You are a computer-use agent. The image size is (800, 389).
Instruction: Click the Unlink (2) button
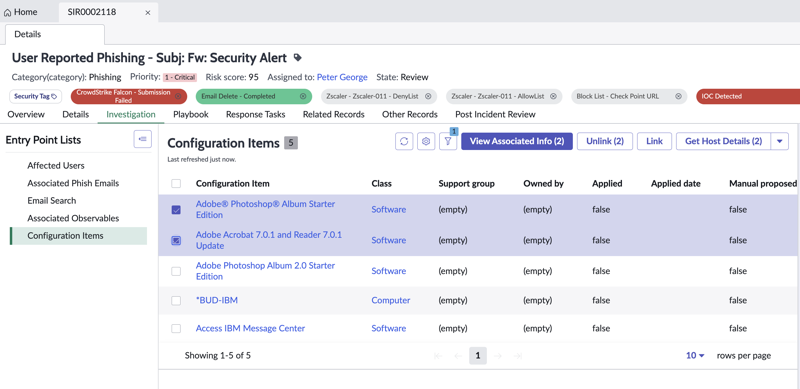point(605,141)
